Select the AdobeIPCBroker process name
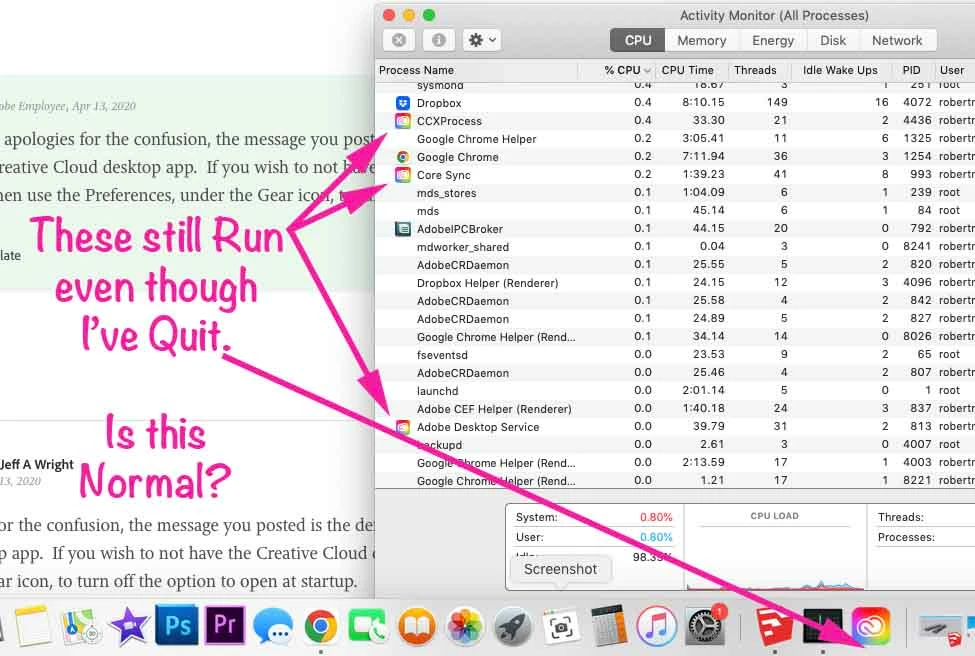Screen dimensions: 975x656 click(460, 229)
